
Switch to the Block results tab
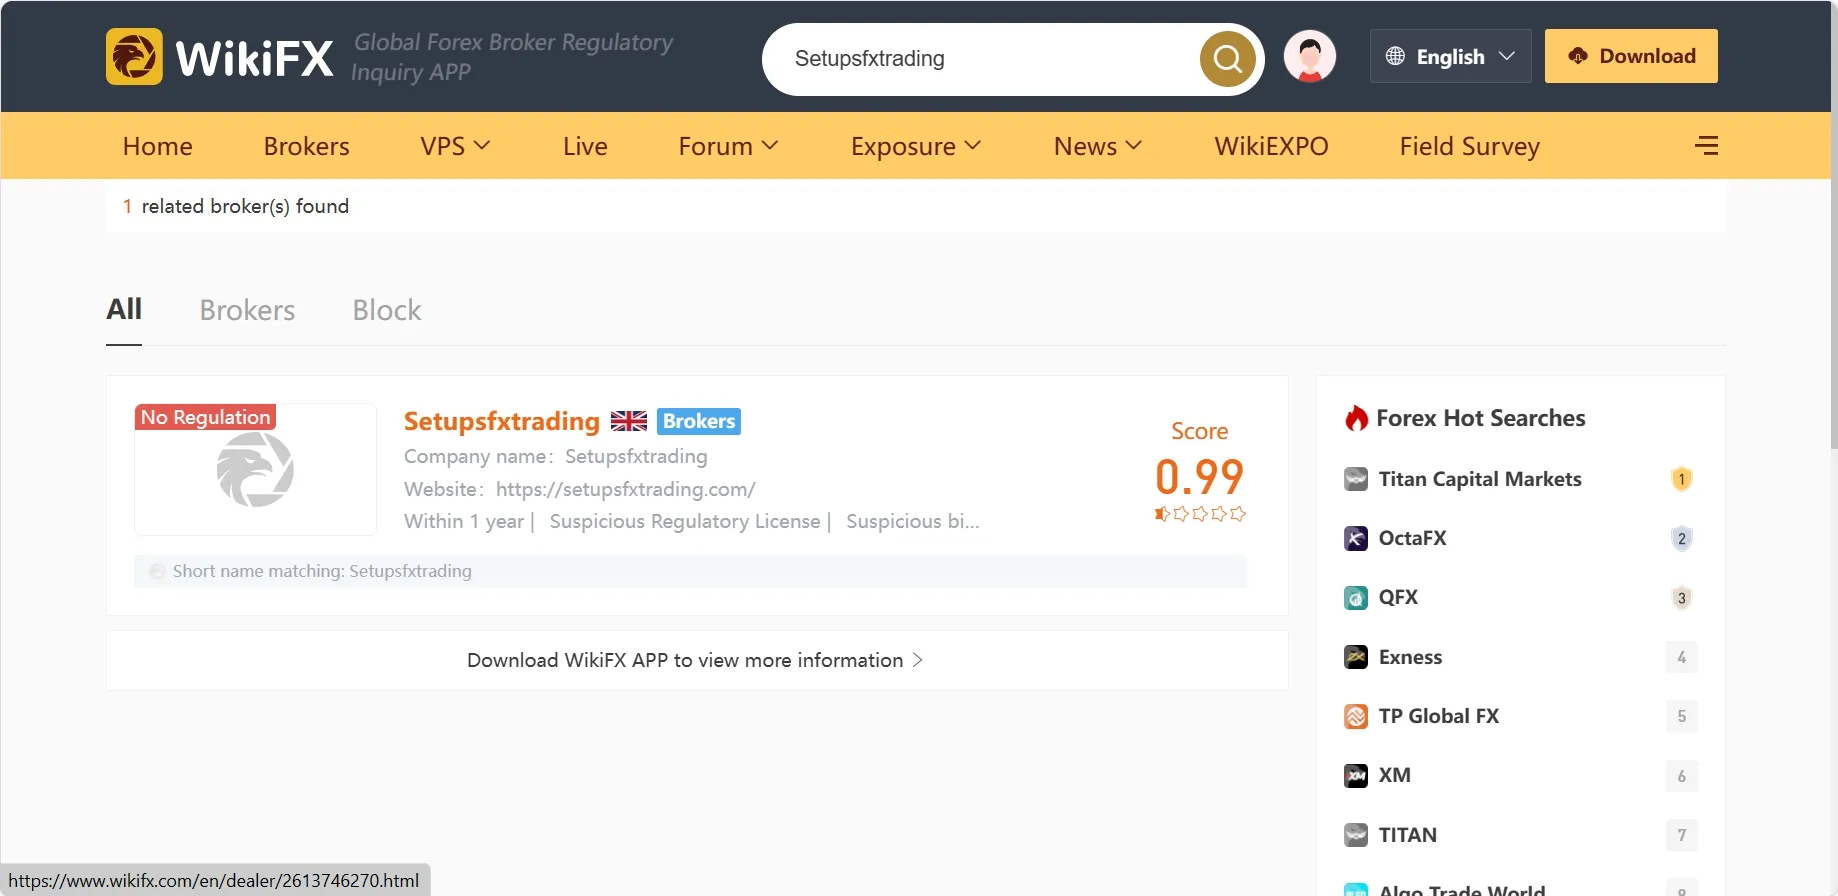tap(387, 310)
